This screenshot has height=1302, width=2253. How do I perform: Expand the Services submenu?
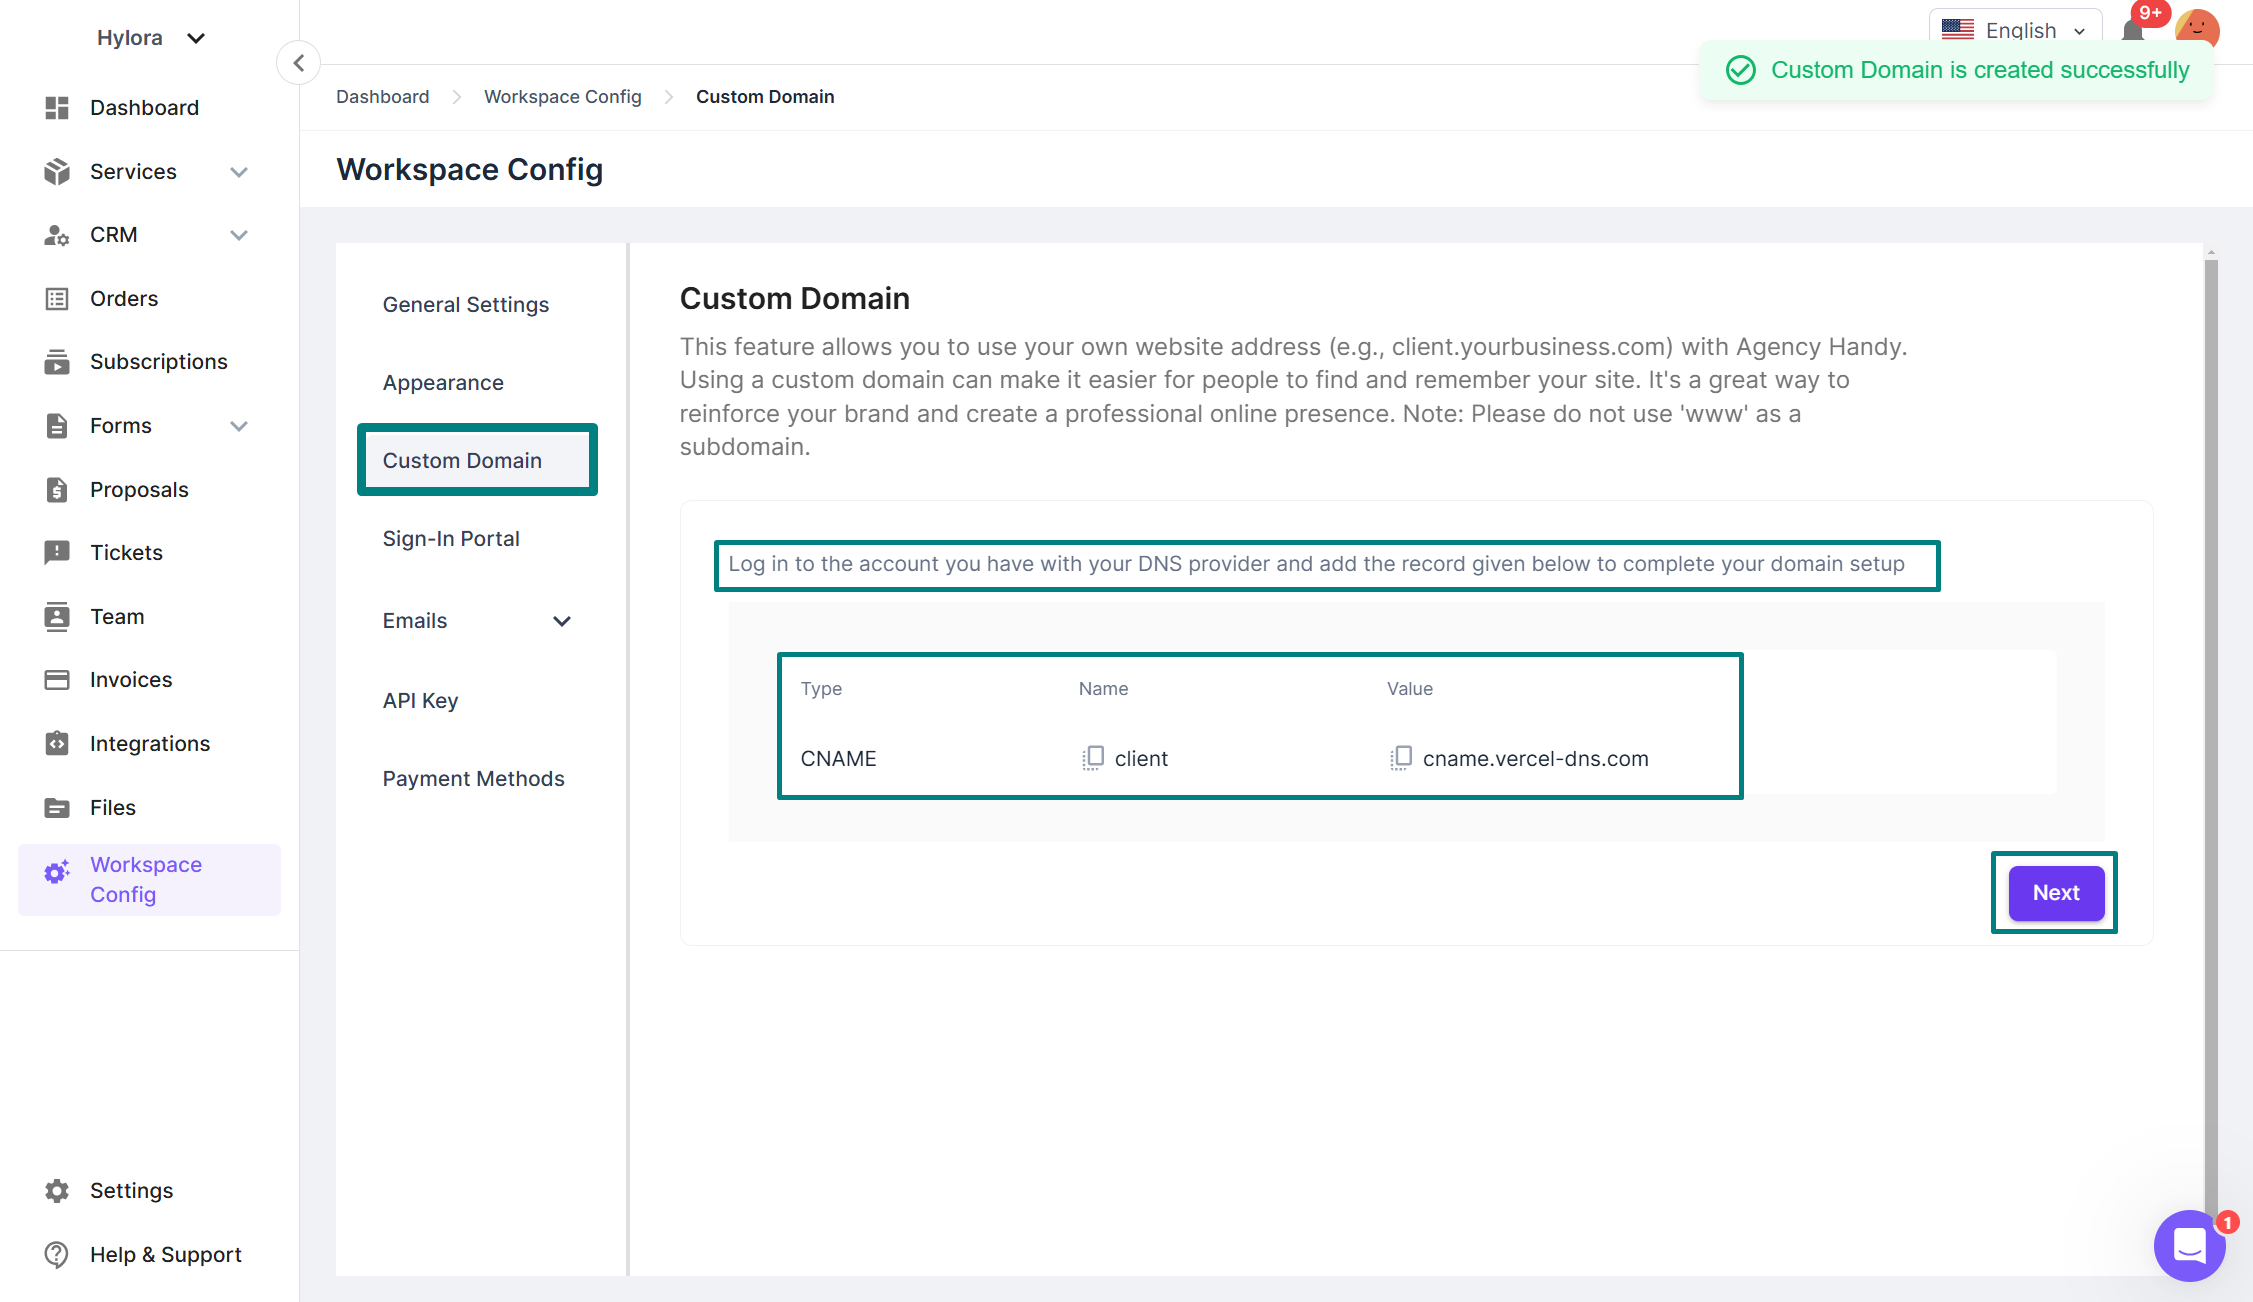pos(238,172)
